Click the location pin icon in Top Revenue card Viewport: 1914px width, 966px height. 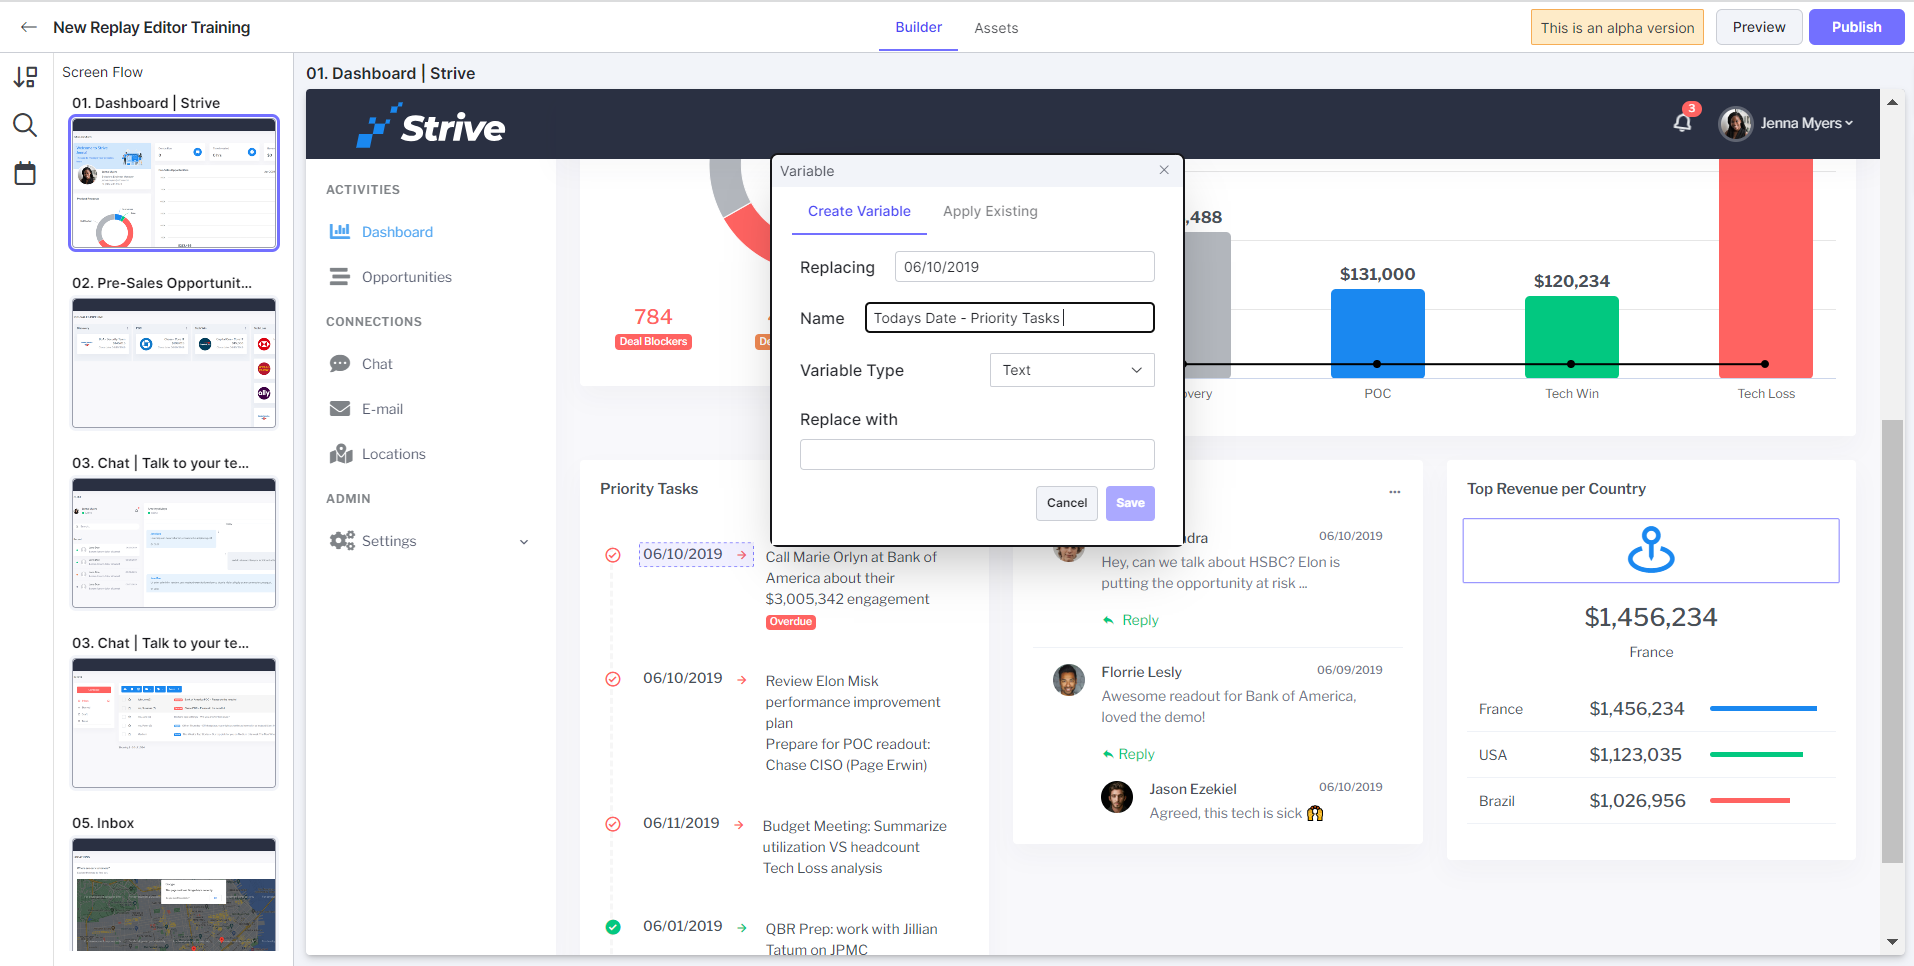pyautogui.click(x=1651, y=550)
